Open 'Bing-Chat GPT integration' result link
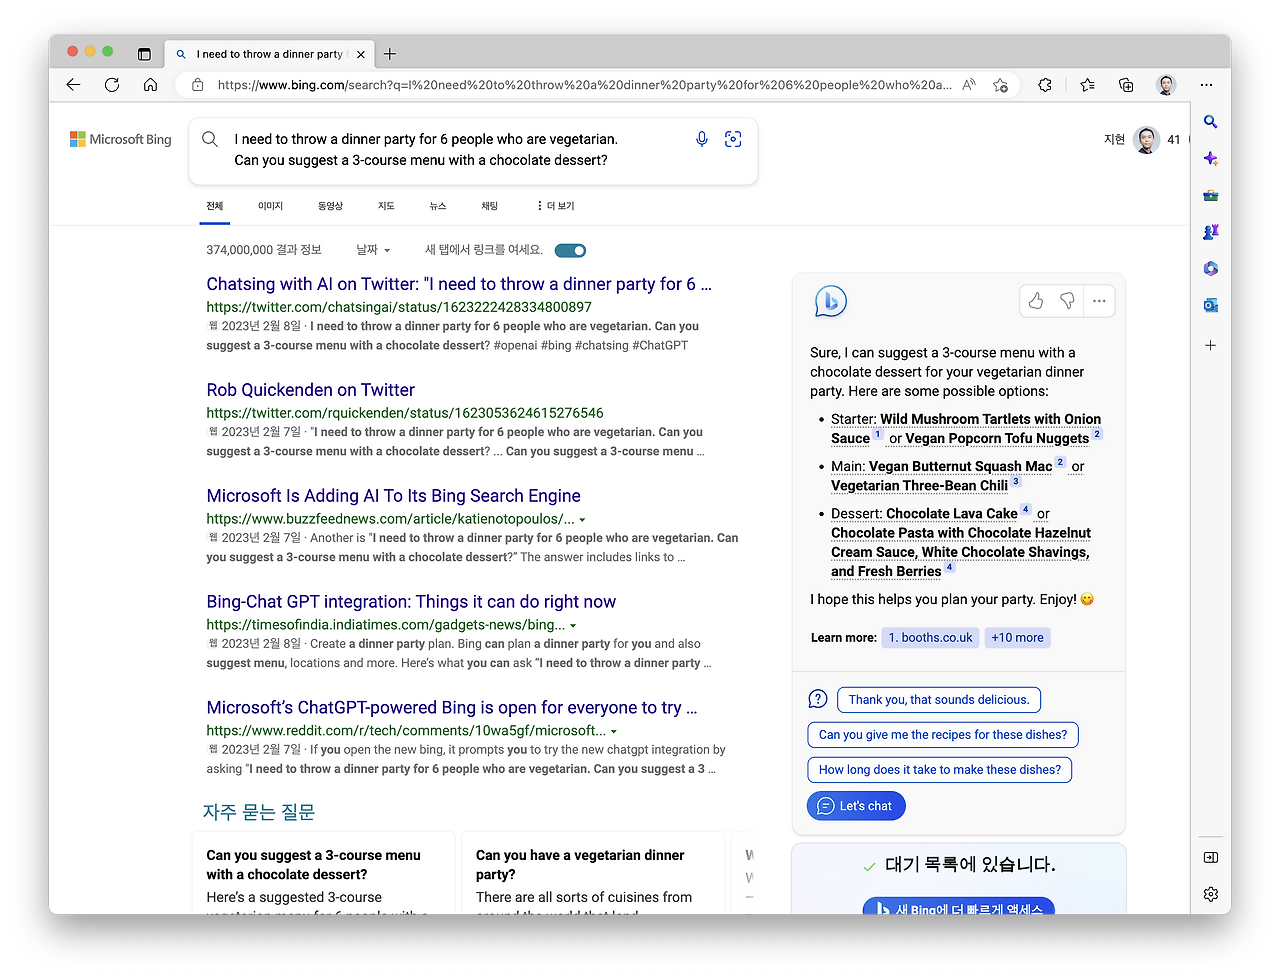 click(411, 602)
